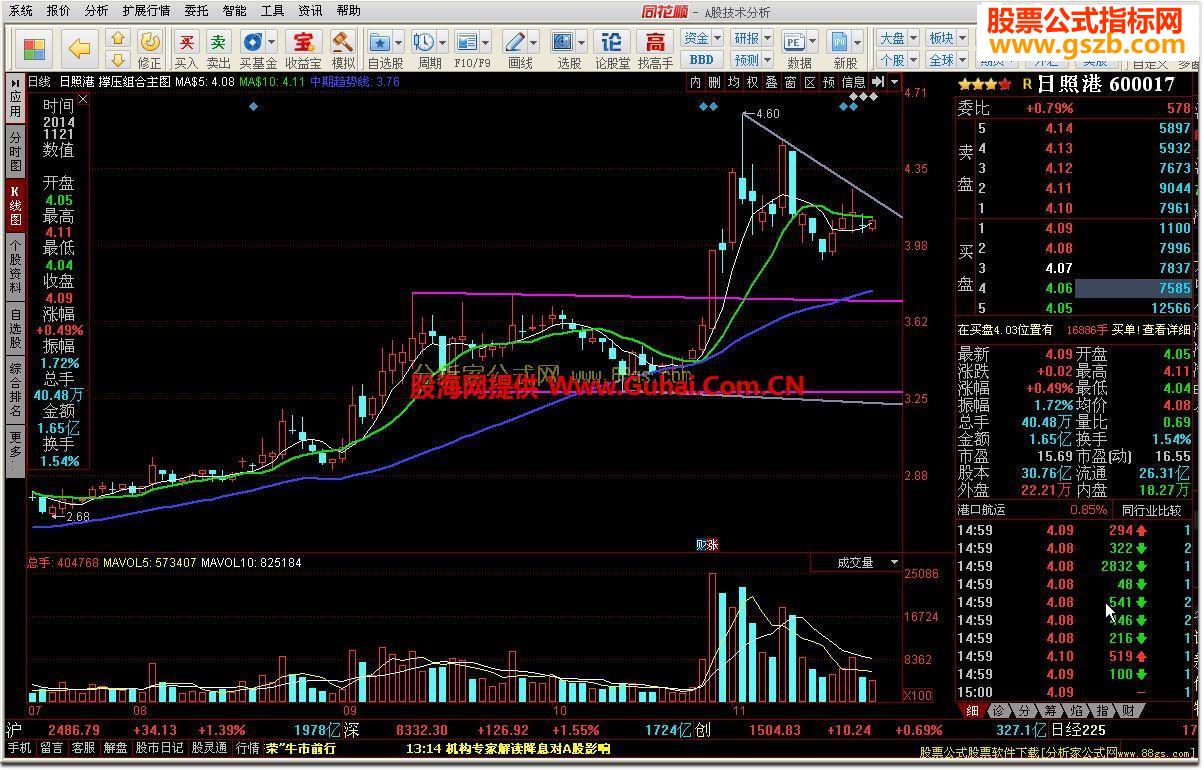The image size is (1204, 770).
Task: Toggle the 权 adjustment button
Action: 752,82
